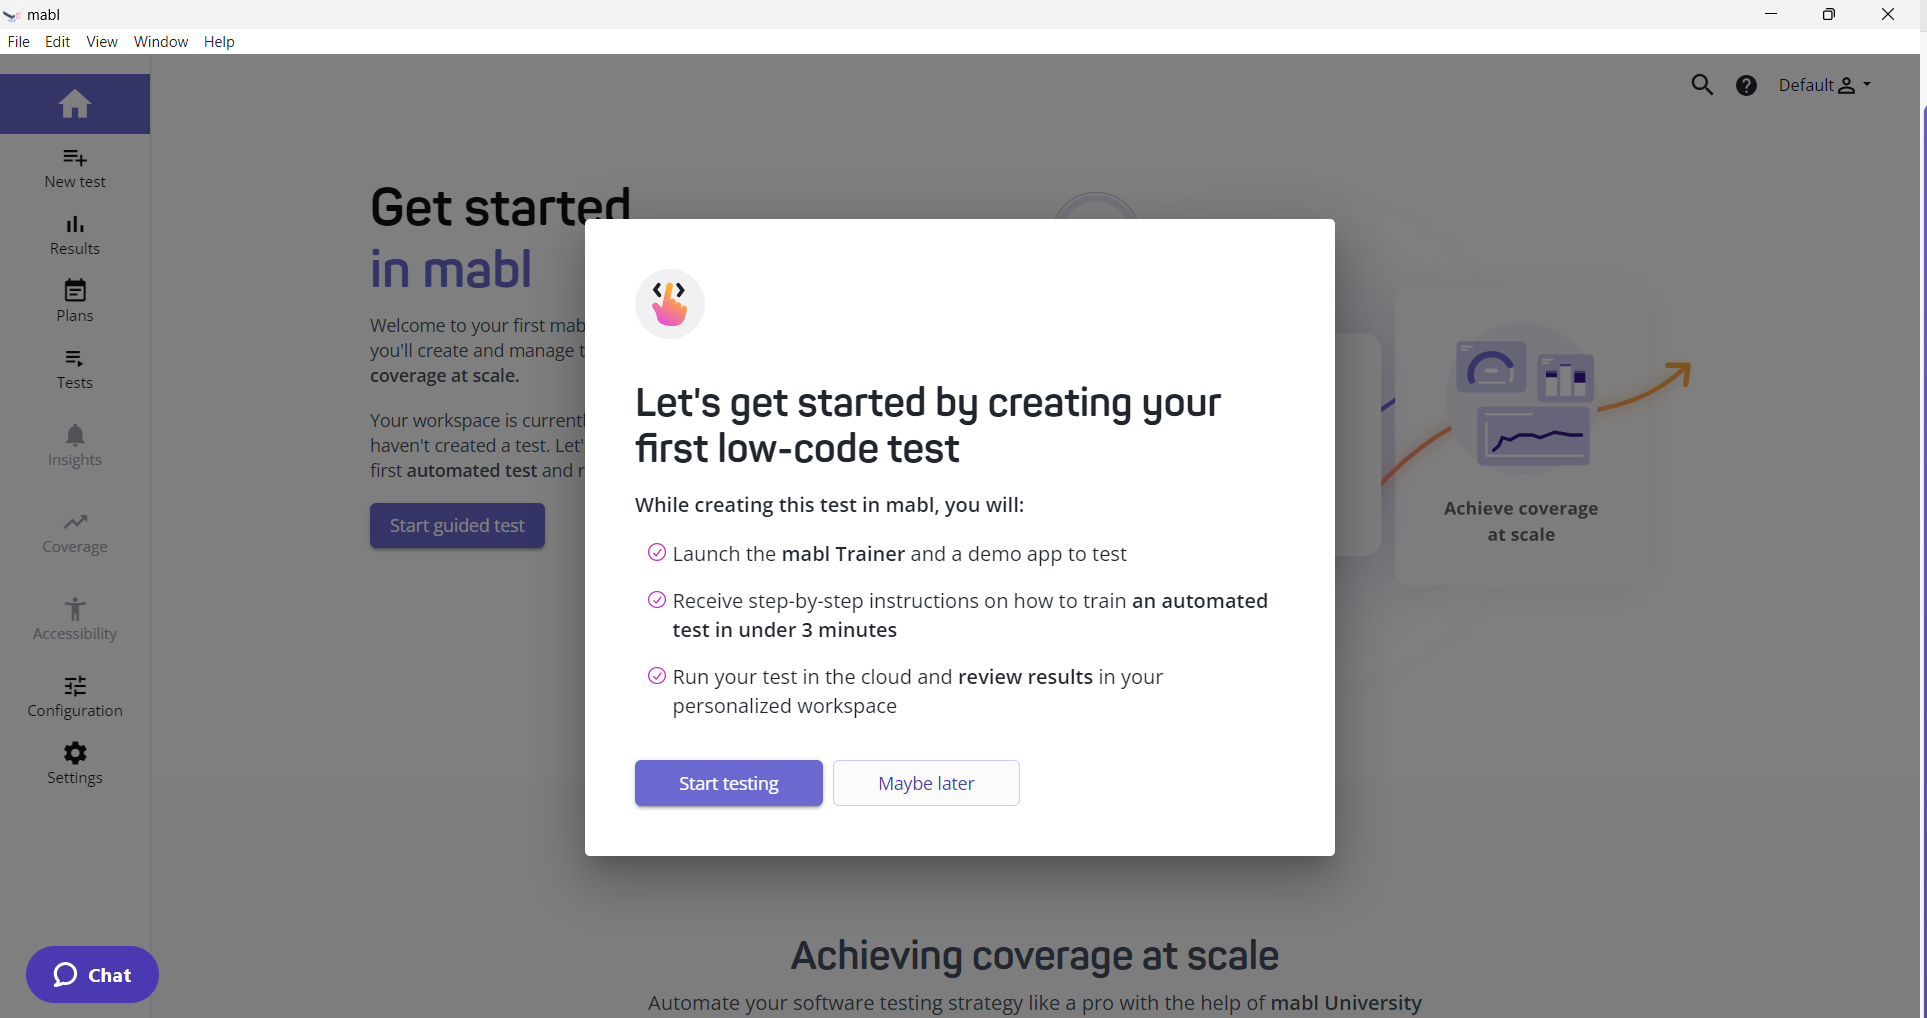Open the Settings section
1927x1018 pixels.
(74, 762)
